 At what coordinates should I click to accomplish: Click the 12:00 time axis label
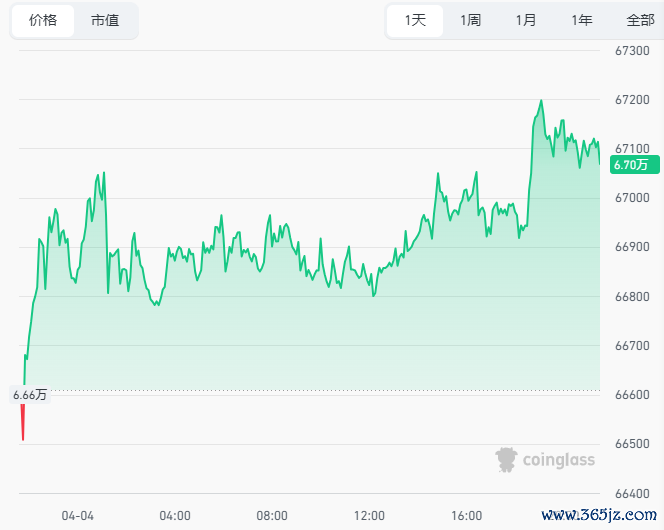pos(369,516)
